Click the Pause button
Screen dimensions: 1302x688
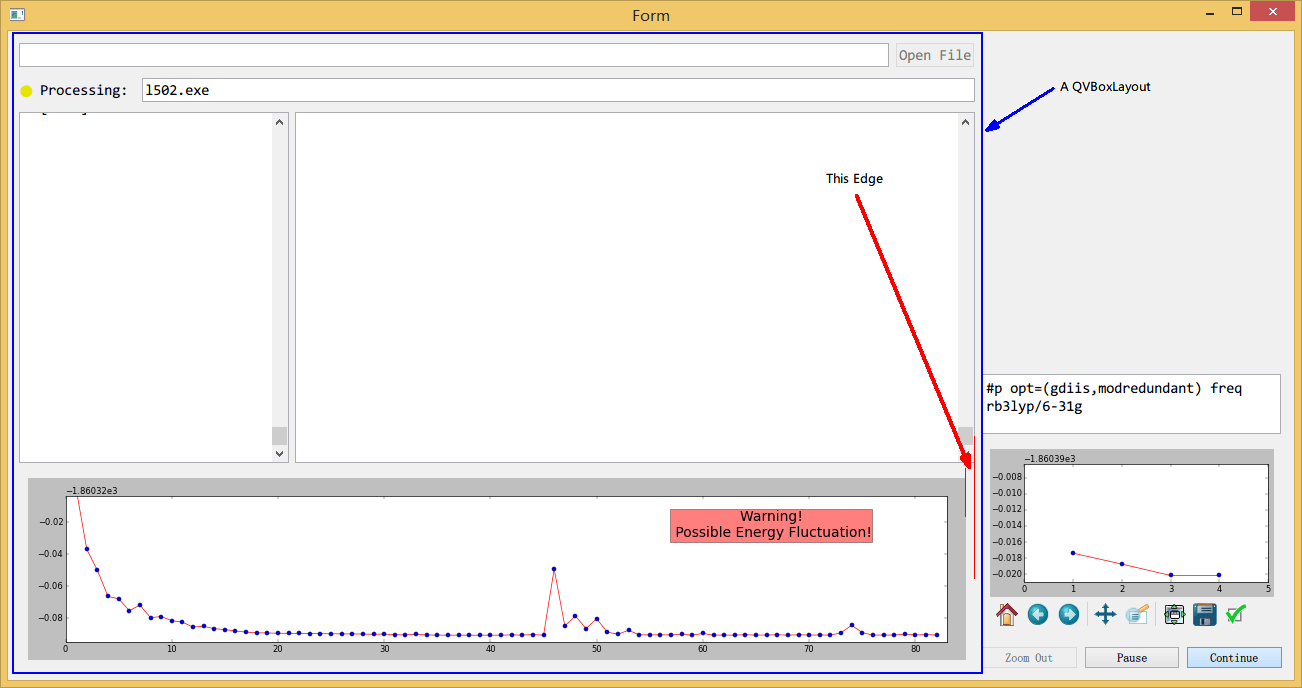(1131, 657)
